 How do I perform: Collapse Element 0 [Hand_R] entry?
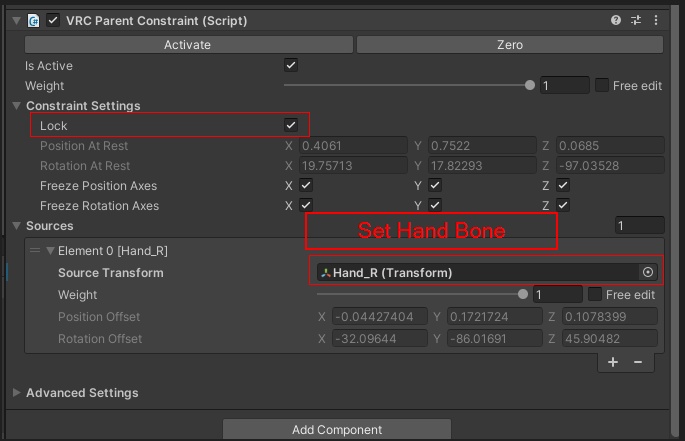[x=50, y=250]
